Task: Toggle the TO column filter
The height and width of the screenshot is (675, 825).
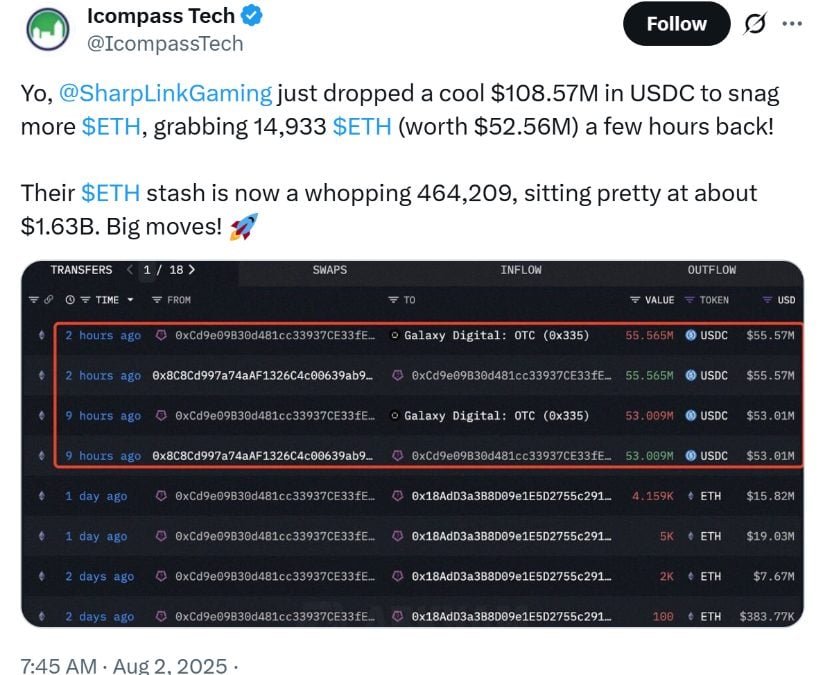Action: [393, 300]
